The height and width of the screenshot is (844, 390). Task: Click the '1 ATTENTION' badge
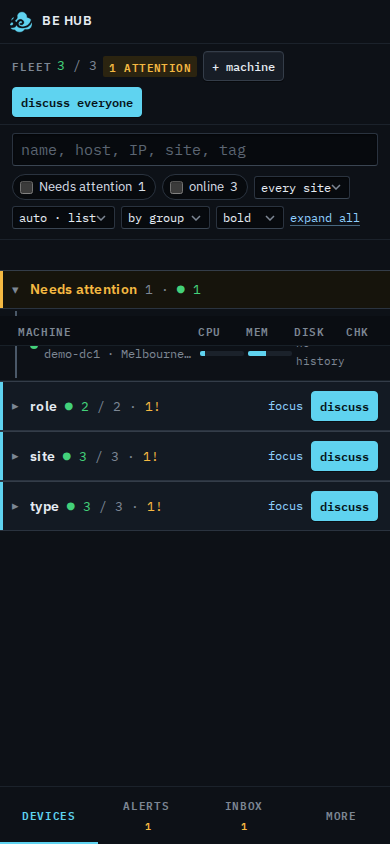pyautogui.click(x=150, y=67)
